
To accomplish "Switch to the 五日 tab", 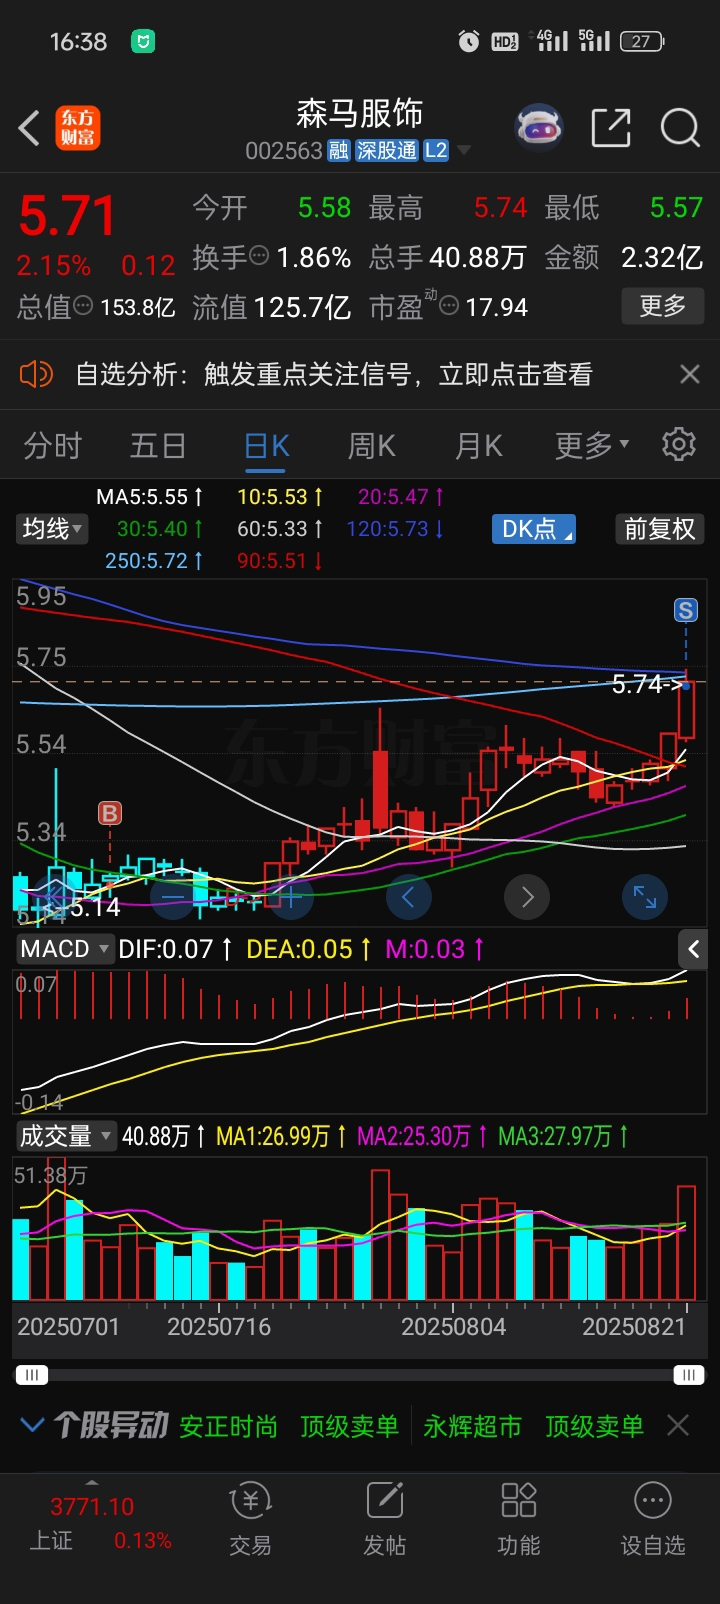I will pos(158,445).
